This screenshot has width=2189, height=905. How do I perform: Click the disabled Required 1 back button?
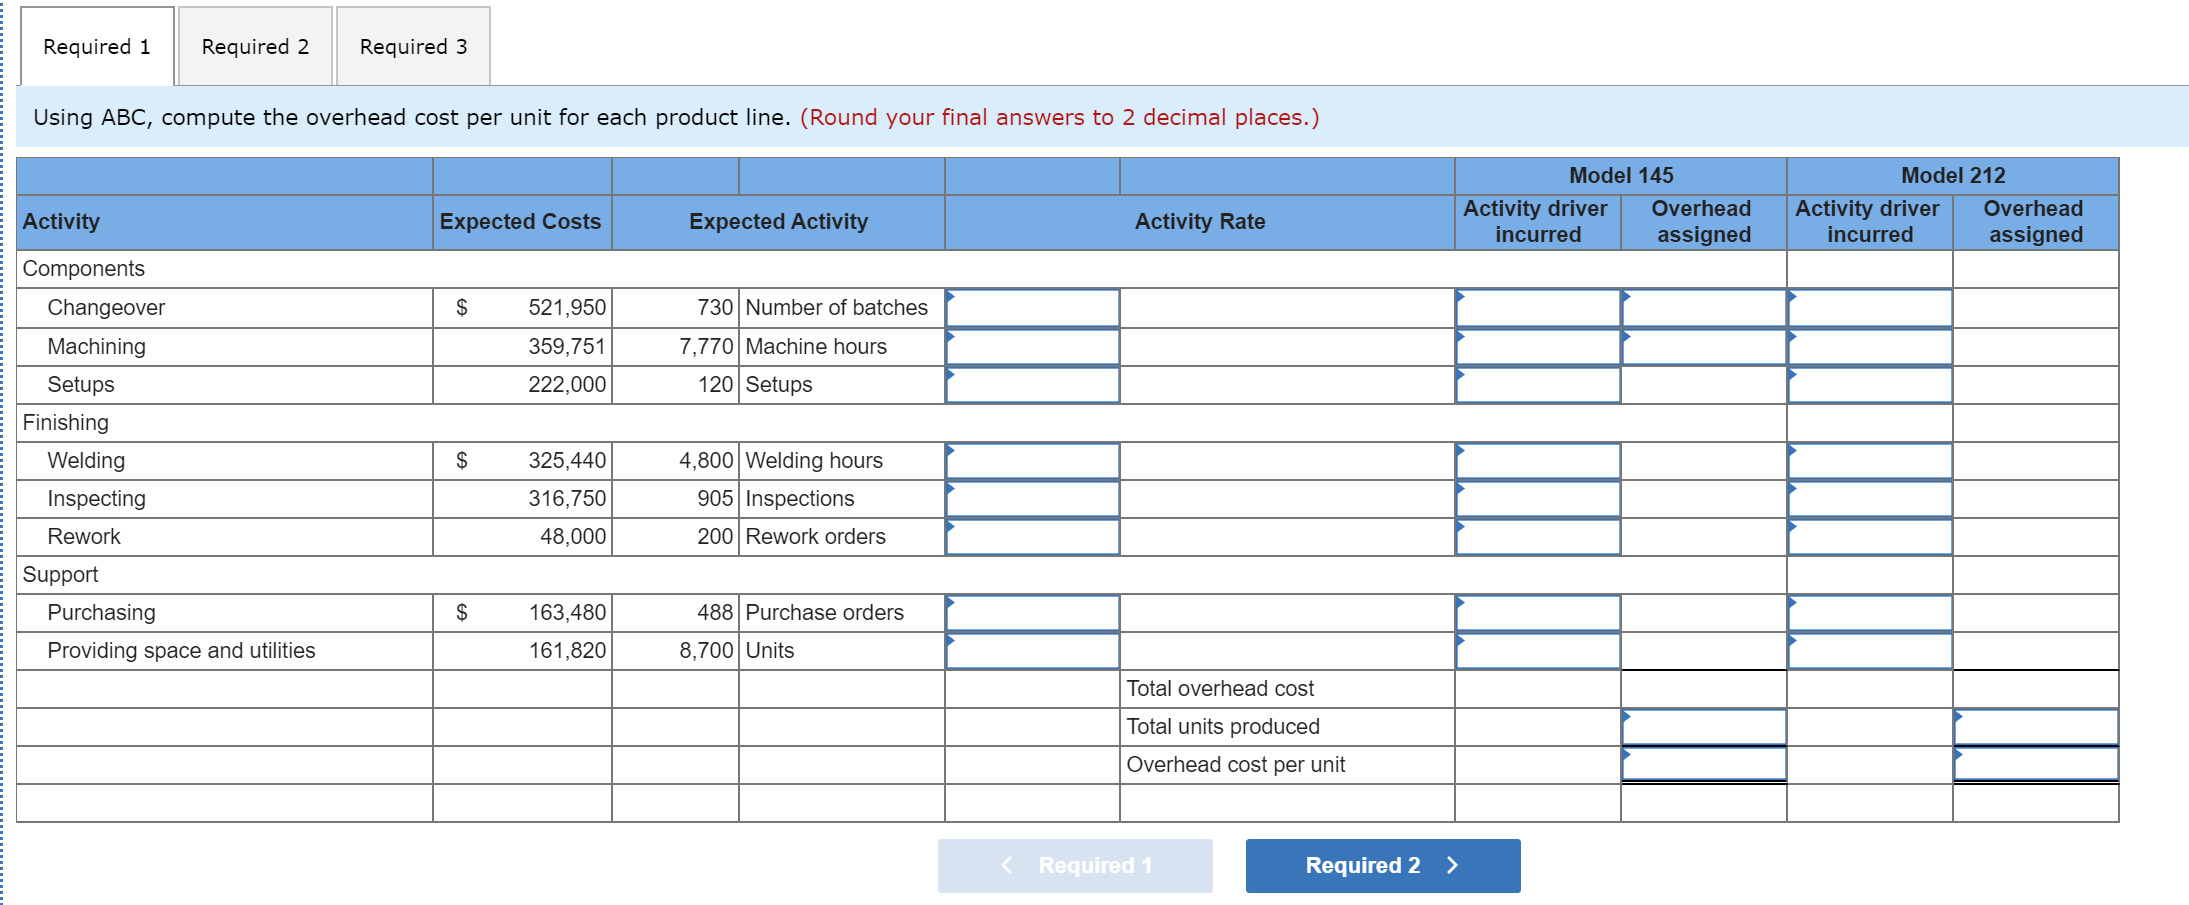pos(1075,865)
